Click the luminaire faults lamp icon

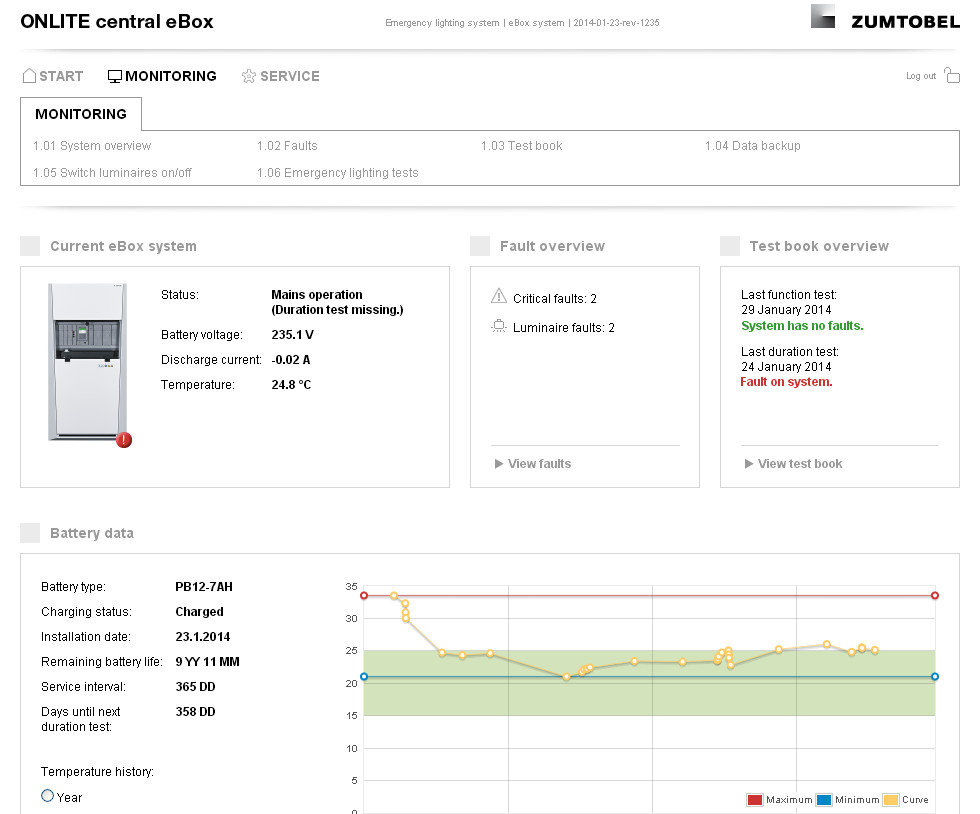point(499,326)
